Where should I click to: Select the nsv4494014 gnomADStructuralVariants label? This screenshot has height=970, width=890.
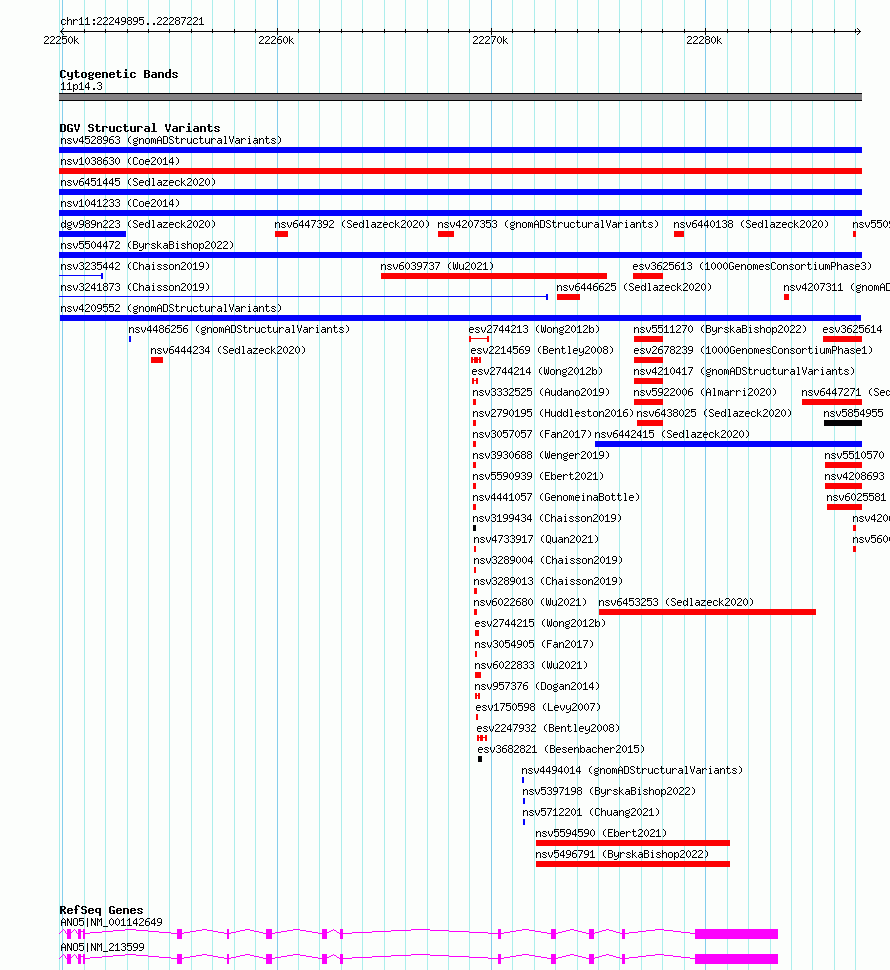(632, 771)
